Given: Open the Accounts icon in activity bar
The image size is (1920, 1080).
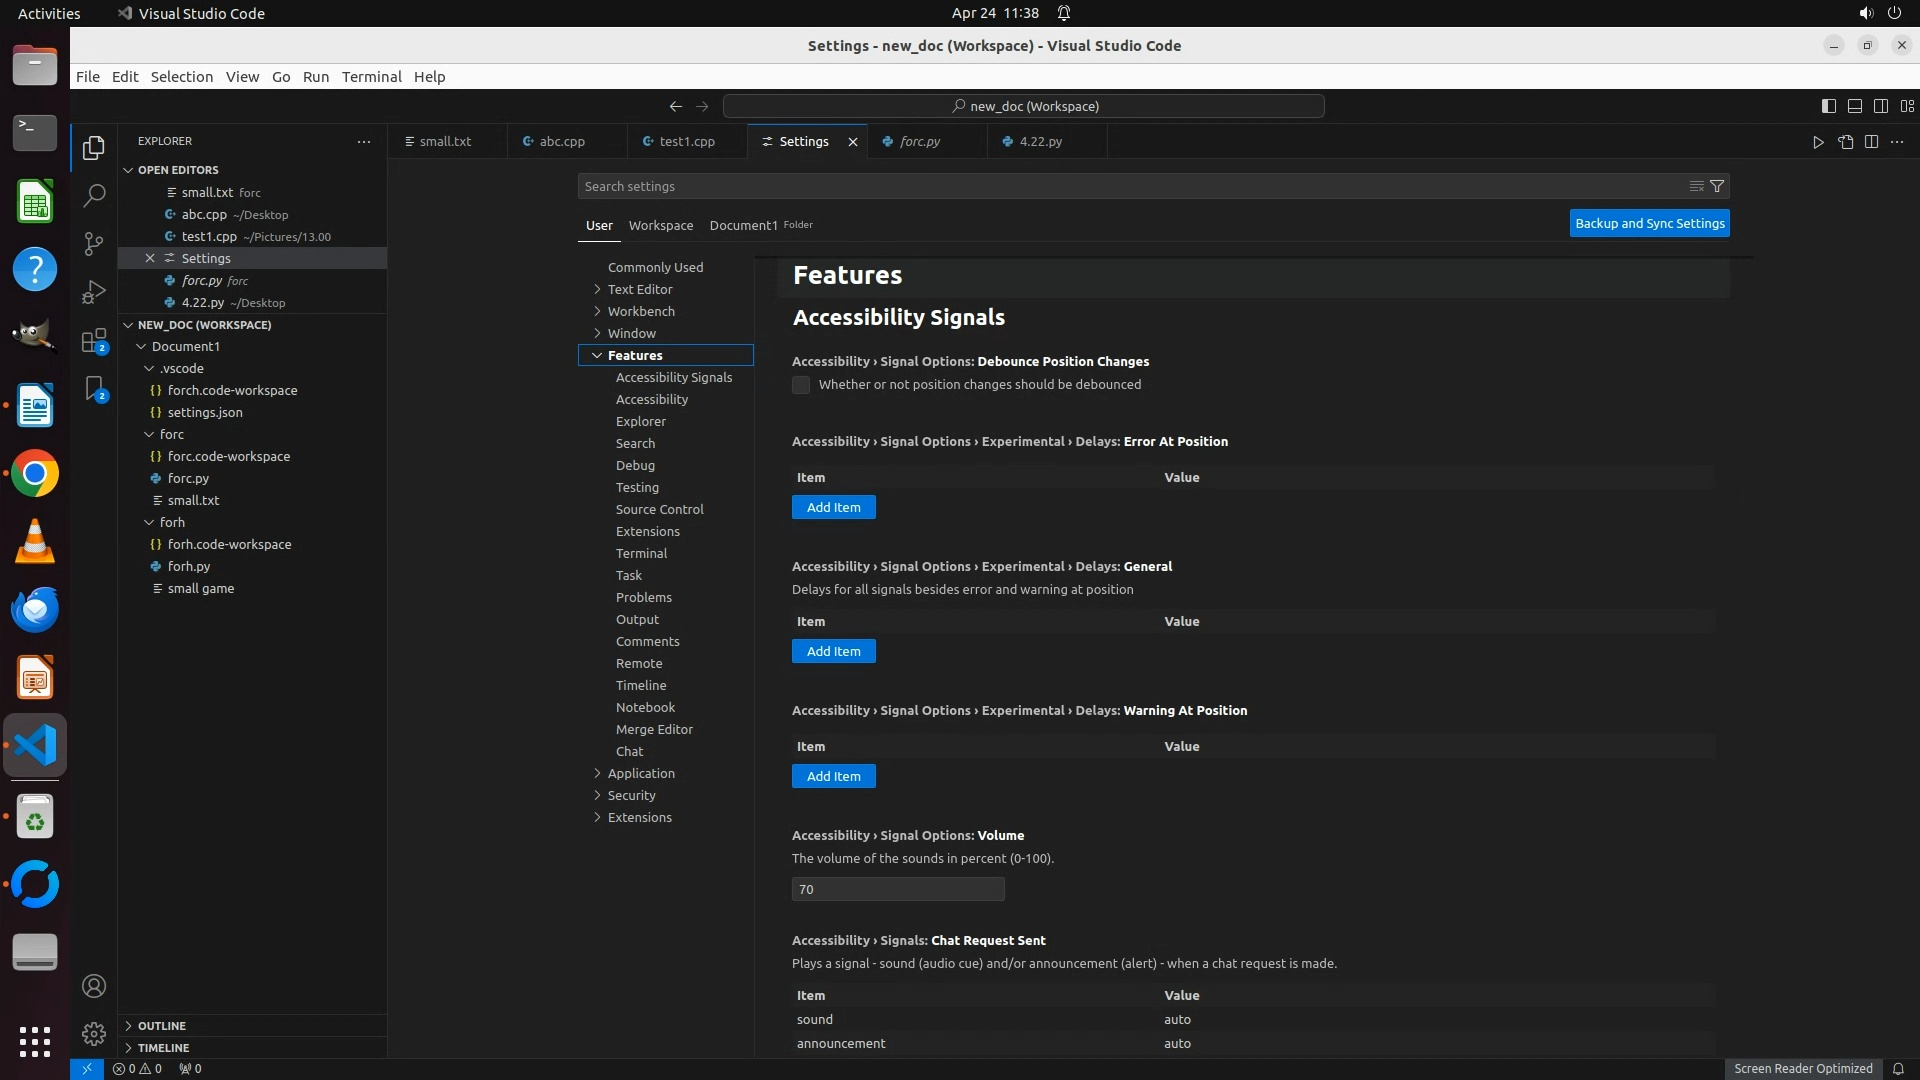Looking at the screenshot, I should pyautogui.click(x=94, y=986).
